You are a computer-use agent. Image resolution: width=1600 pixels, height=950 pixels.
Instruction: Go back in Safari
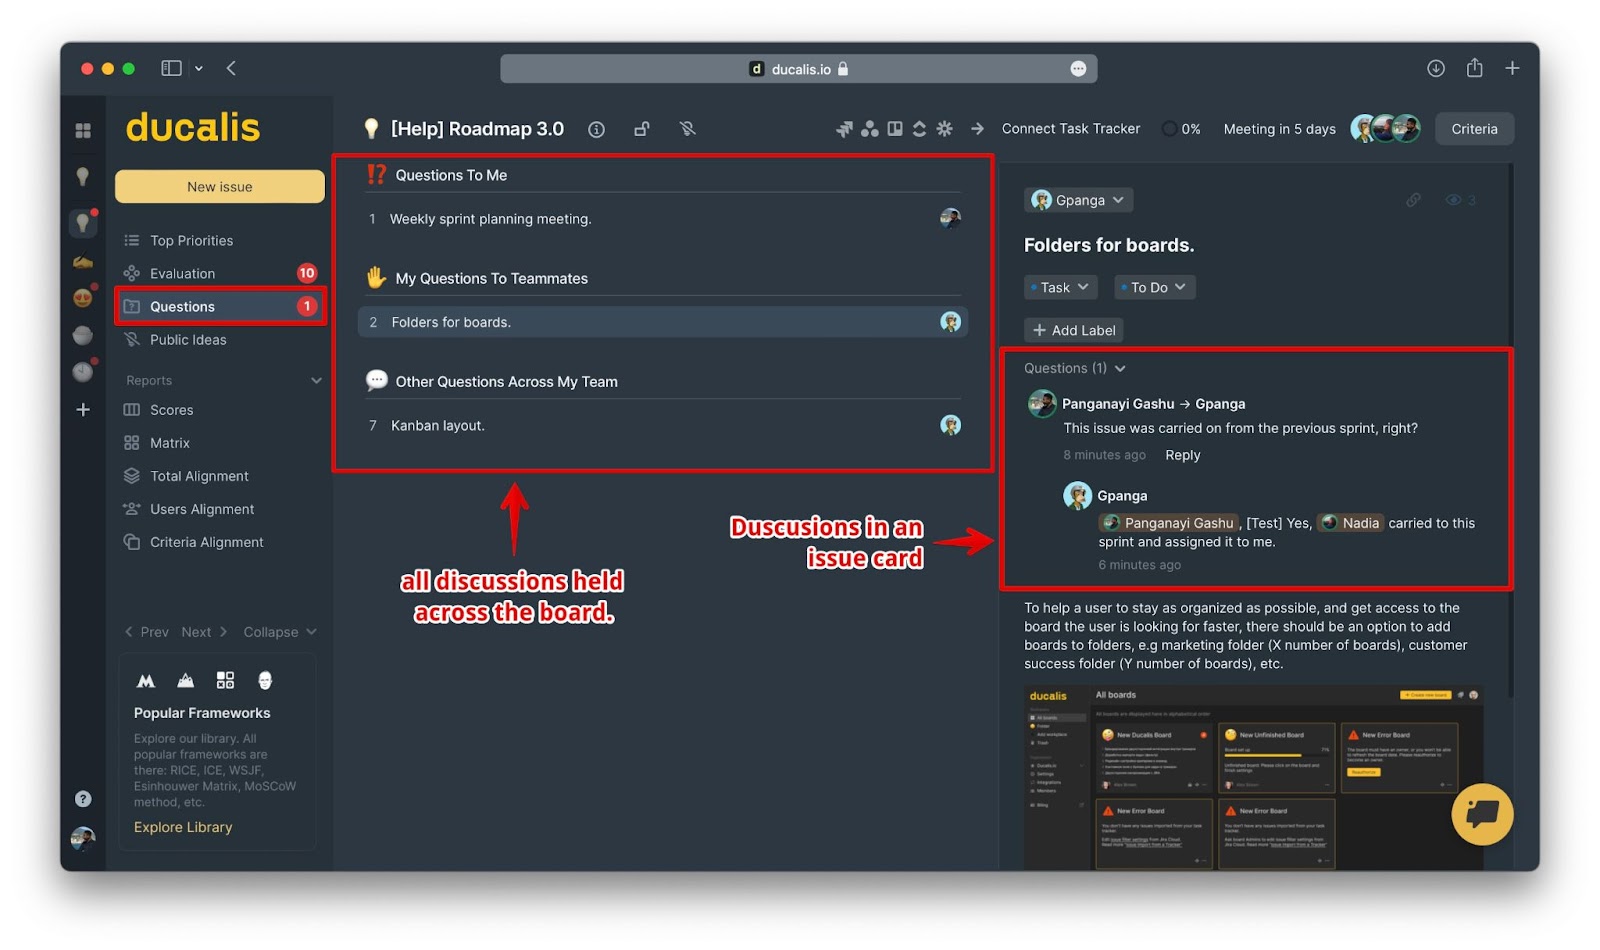tap(231, 68)
